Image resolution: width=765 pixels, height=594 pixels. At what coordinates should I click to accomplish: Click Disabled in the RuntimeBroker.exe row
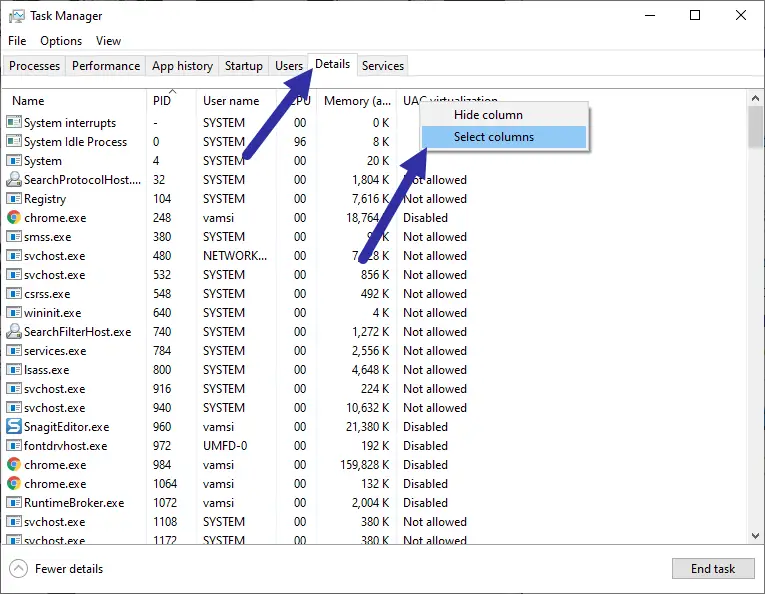click(x=425, y=503)
